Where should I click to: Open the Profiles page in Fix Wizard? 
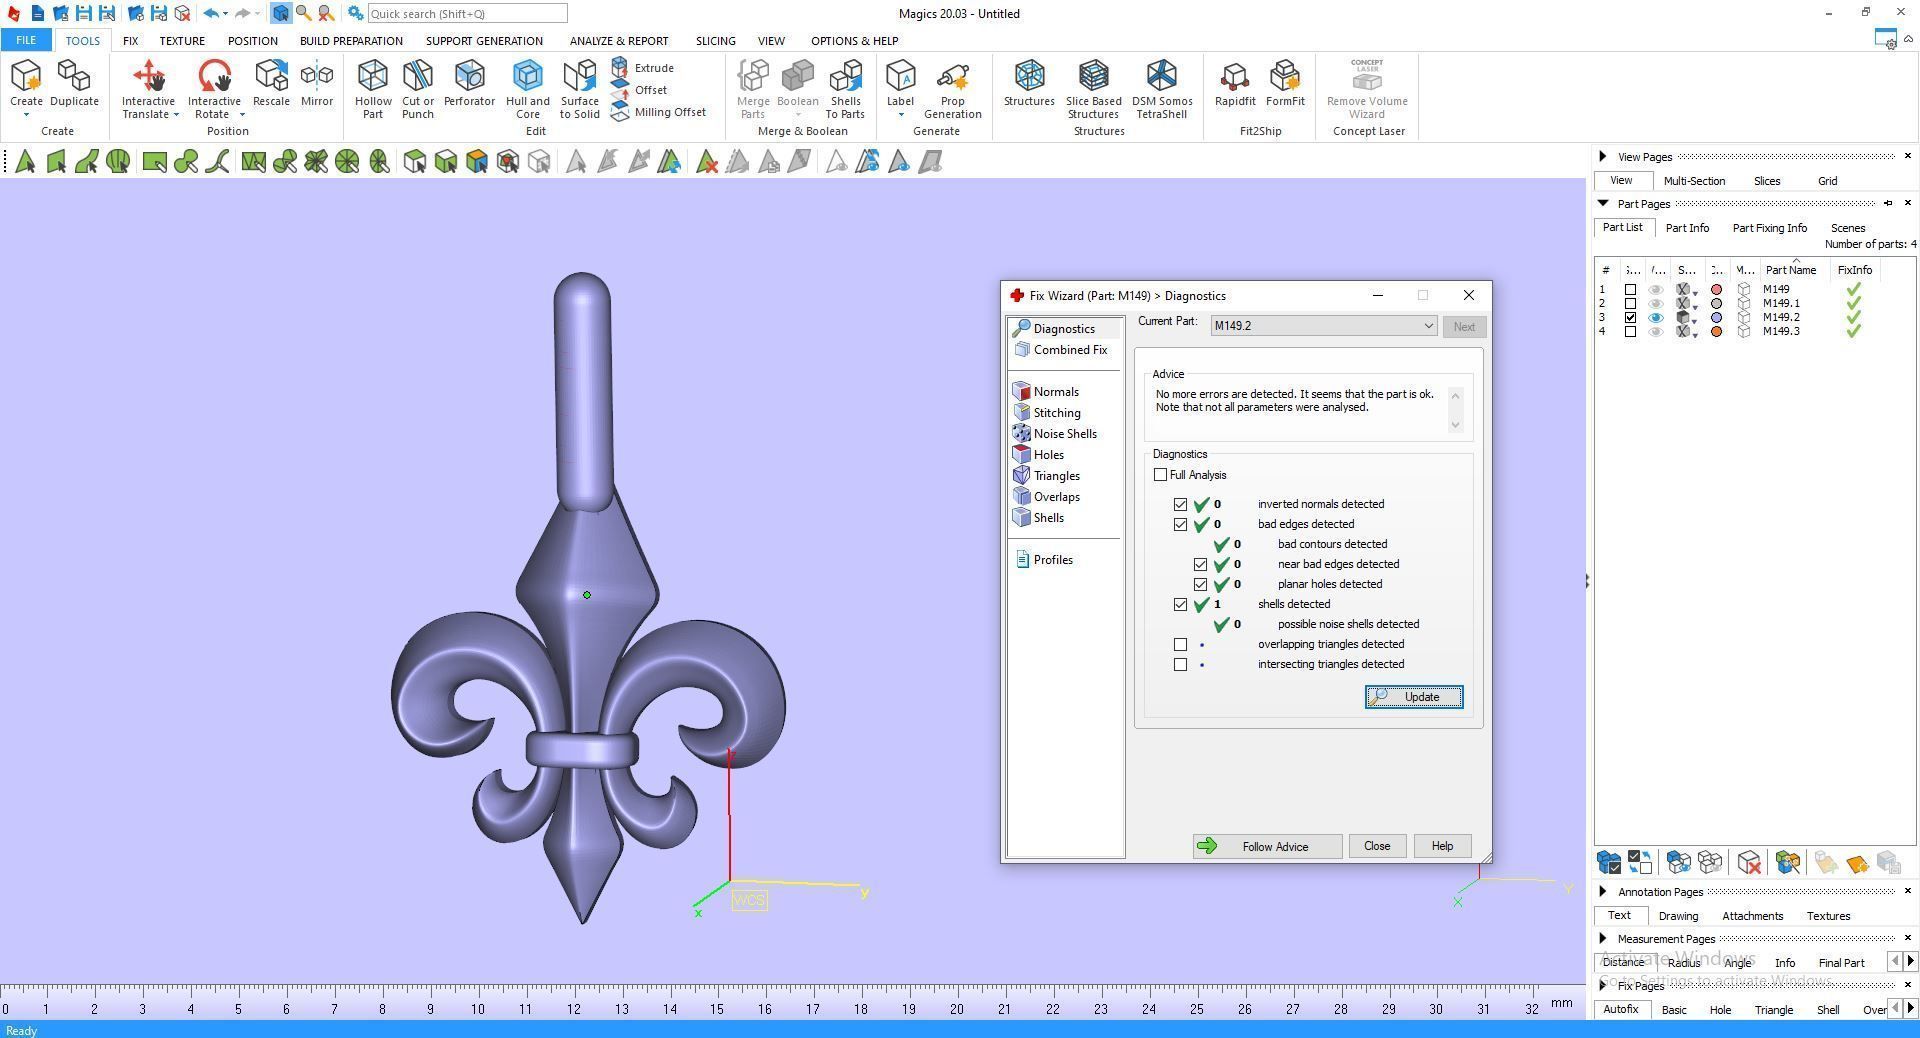[1044, 560]
